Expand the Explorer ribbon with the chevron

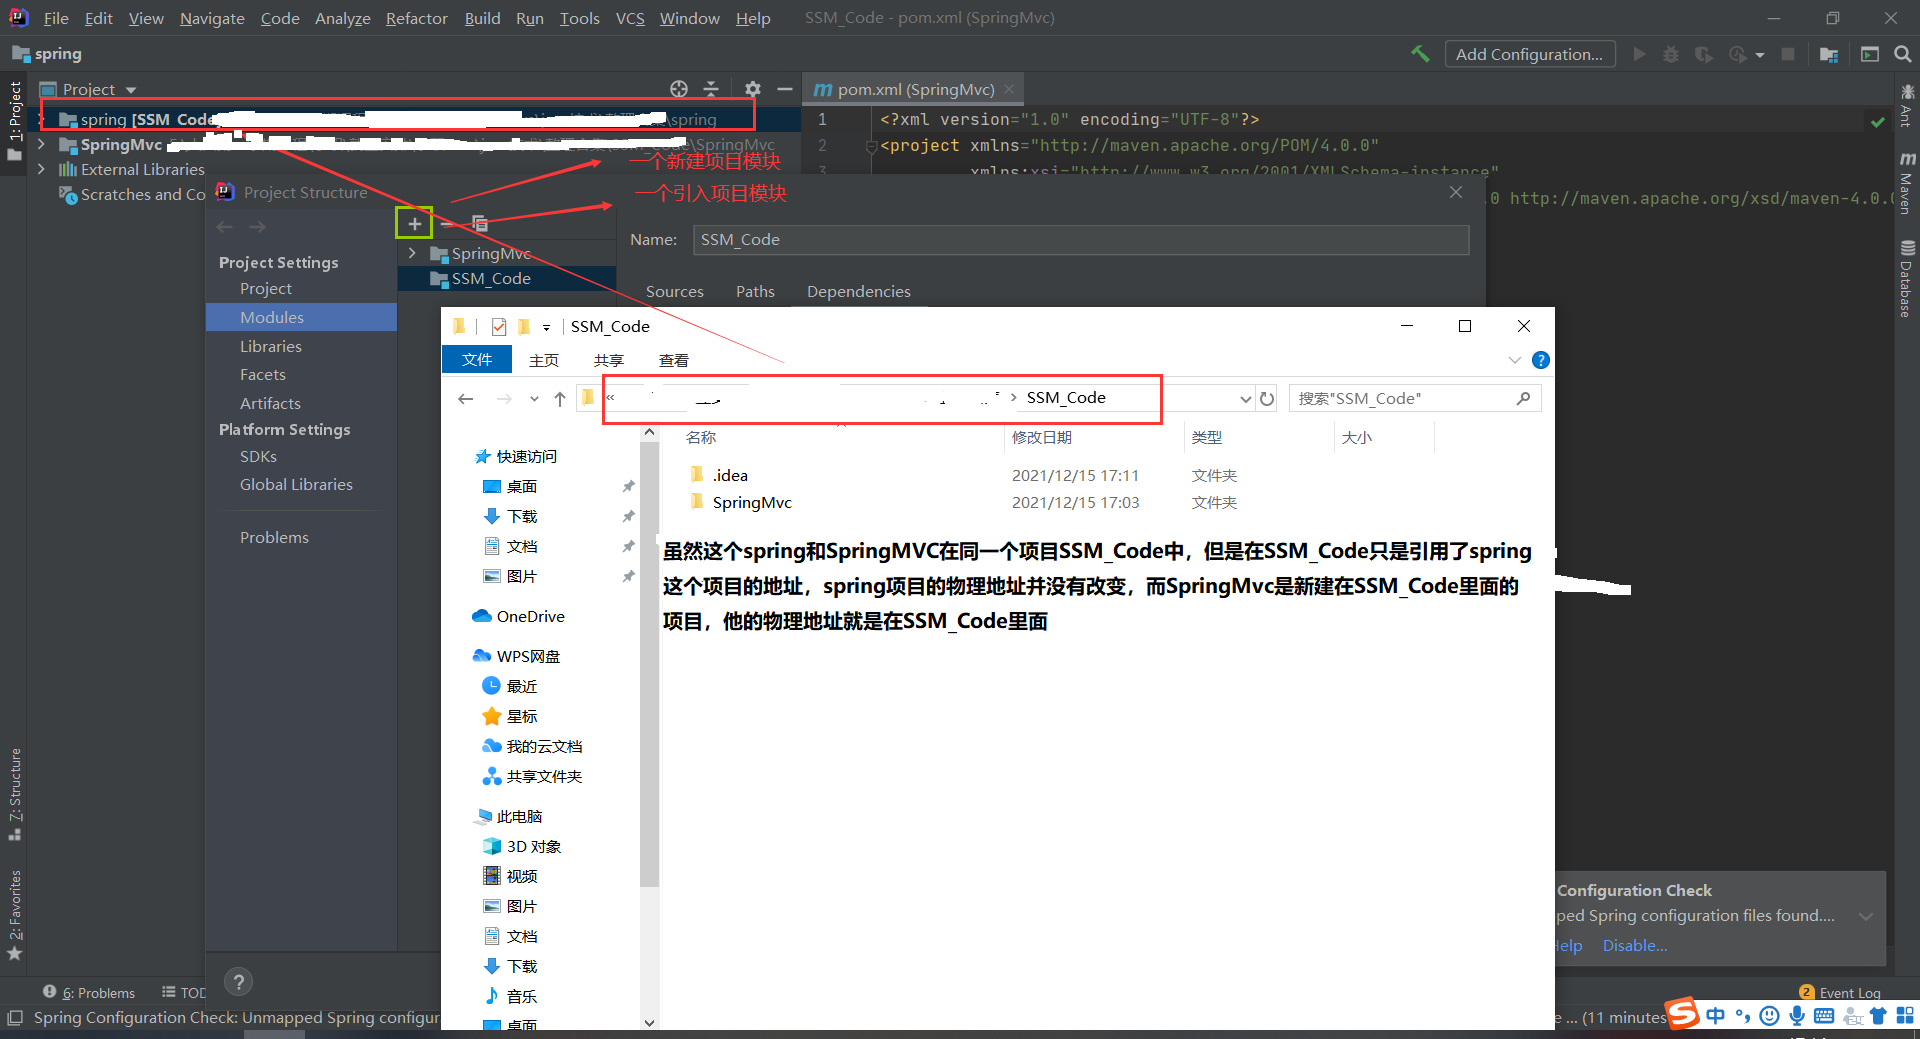tap(1514, 360)
